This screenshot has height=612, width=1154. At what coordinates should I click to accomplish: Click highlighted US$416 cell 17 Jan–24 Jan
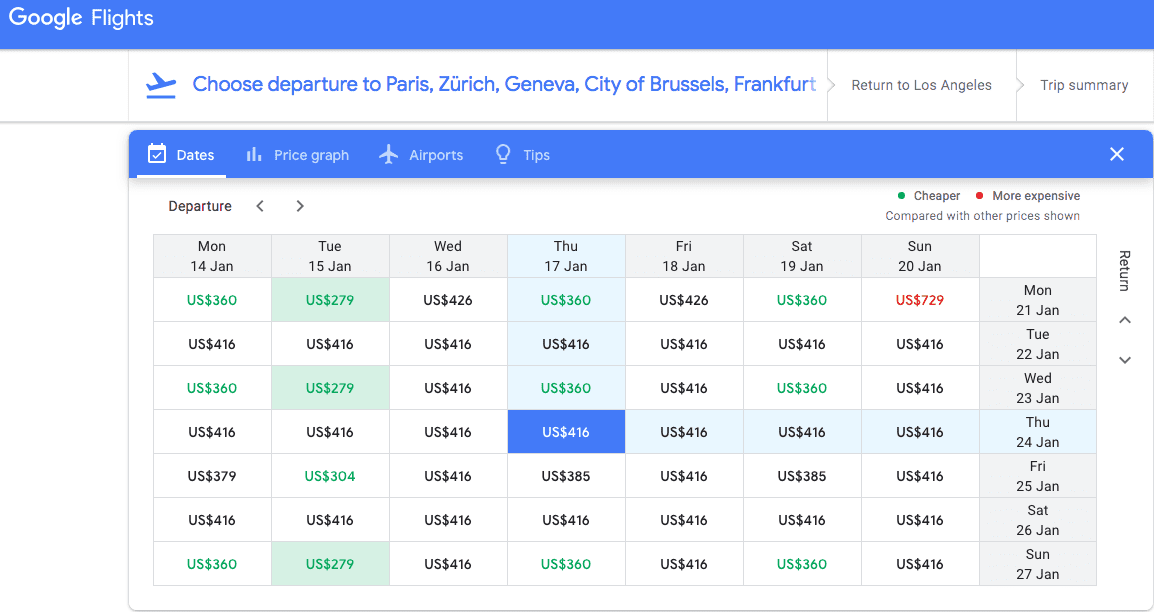click(x=566, y=432)
